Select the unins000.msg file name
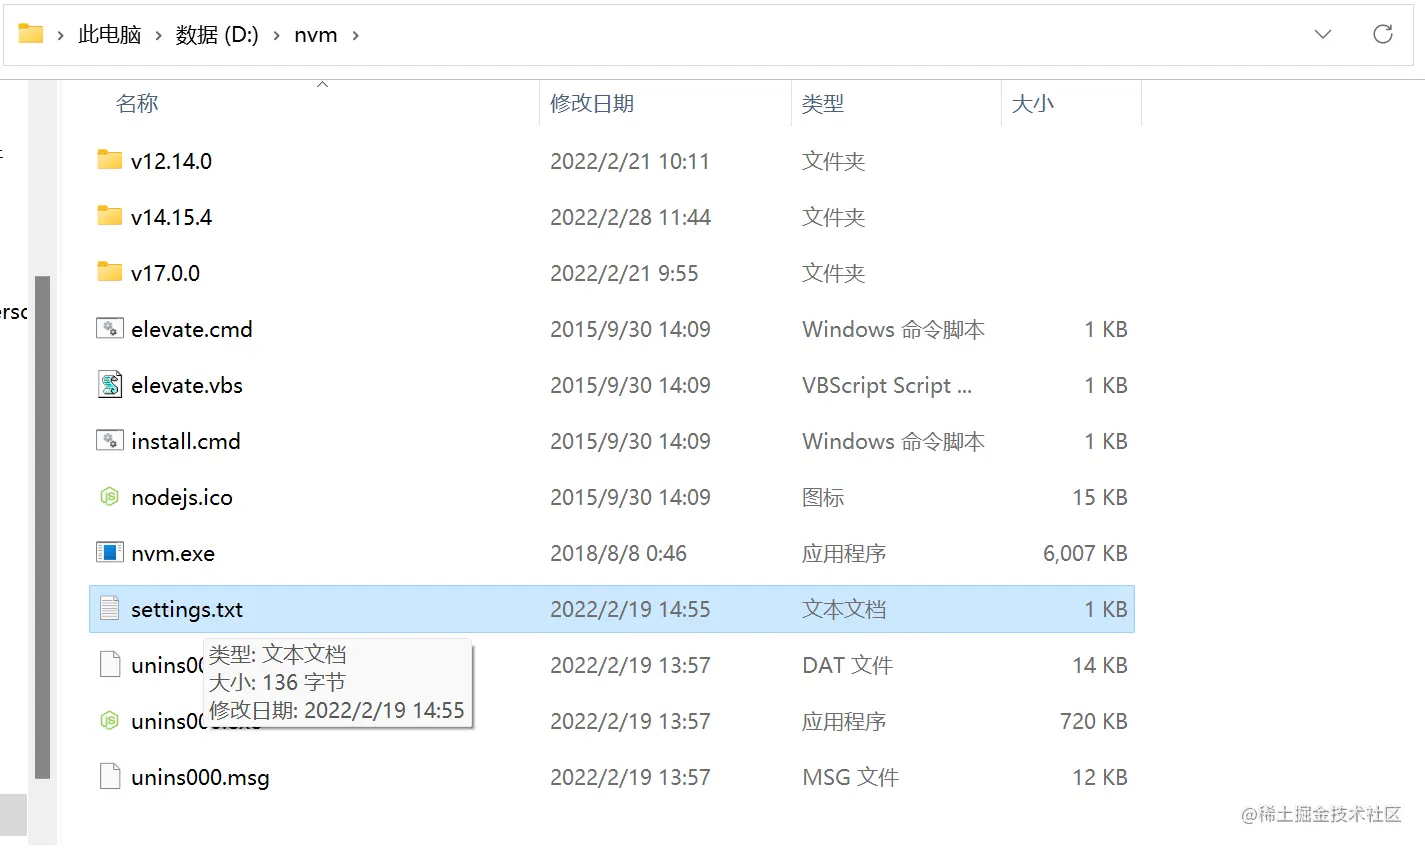This screenshot has width=1425, height=848. 200,777
